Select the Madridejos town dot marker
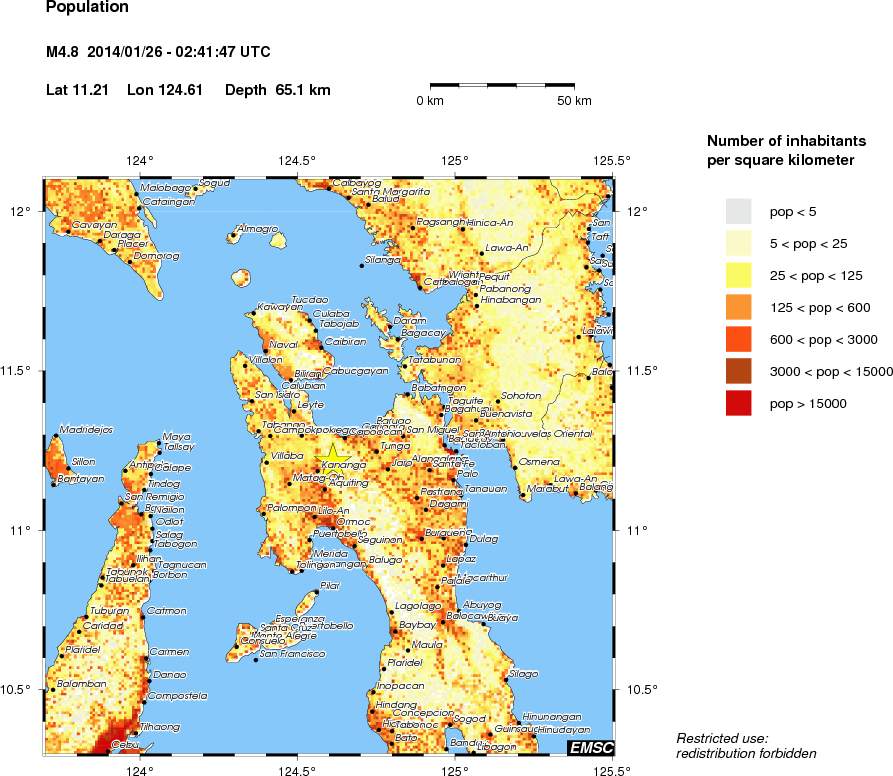 pyautogui.click(x=56, y=436)
